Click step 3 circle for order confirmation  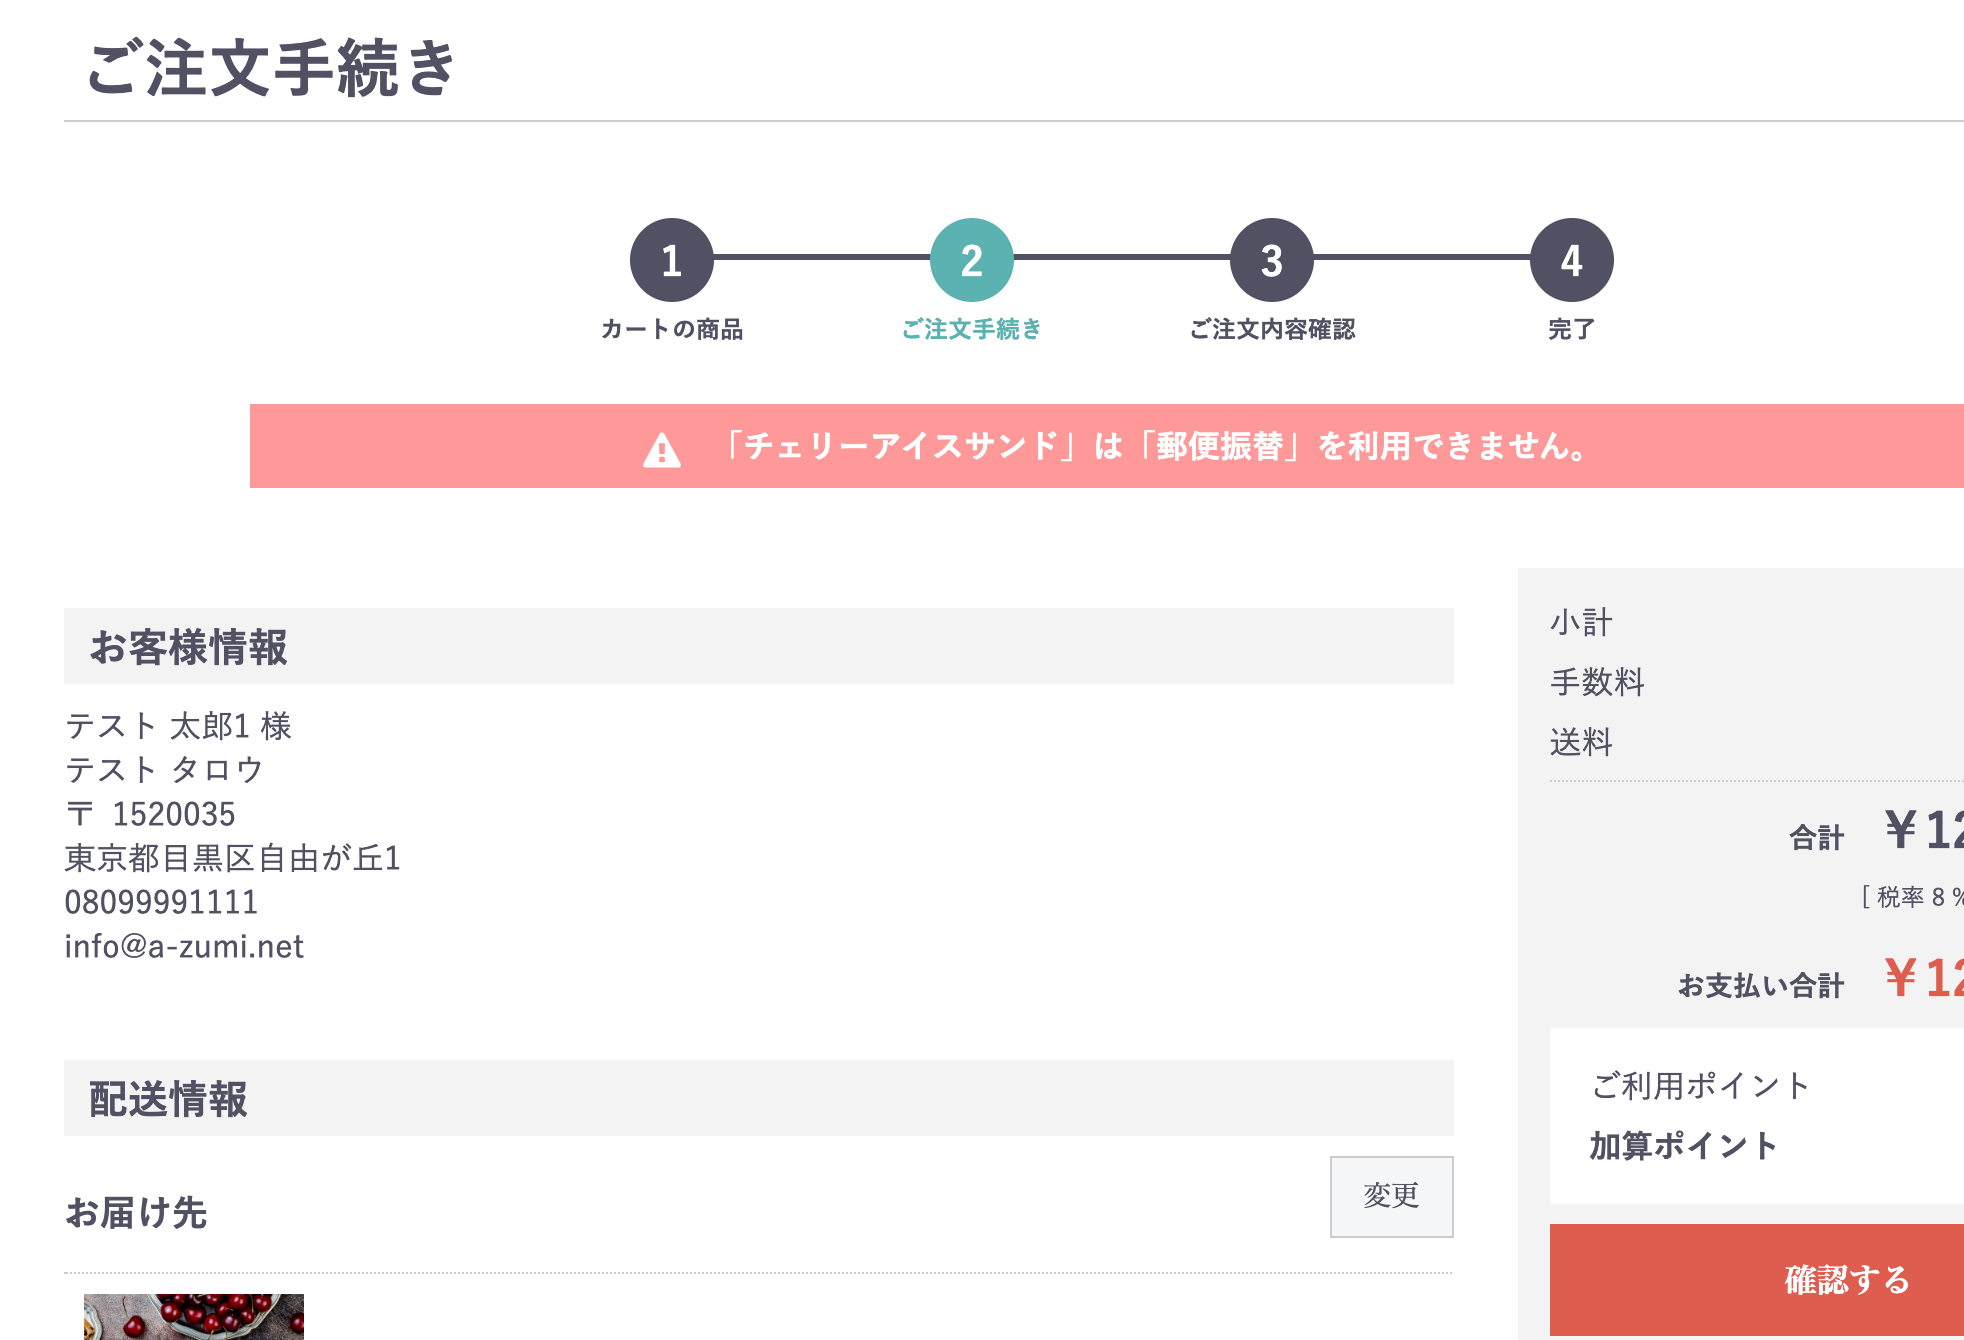coord(1271,260)
